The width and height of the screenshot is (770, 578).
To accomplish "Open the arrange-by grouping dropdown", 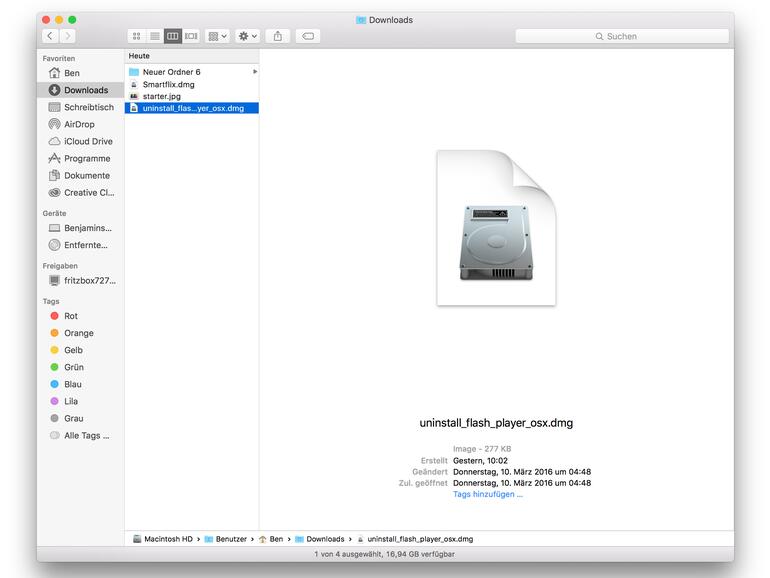I will 217,36.
